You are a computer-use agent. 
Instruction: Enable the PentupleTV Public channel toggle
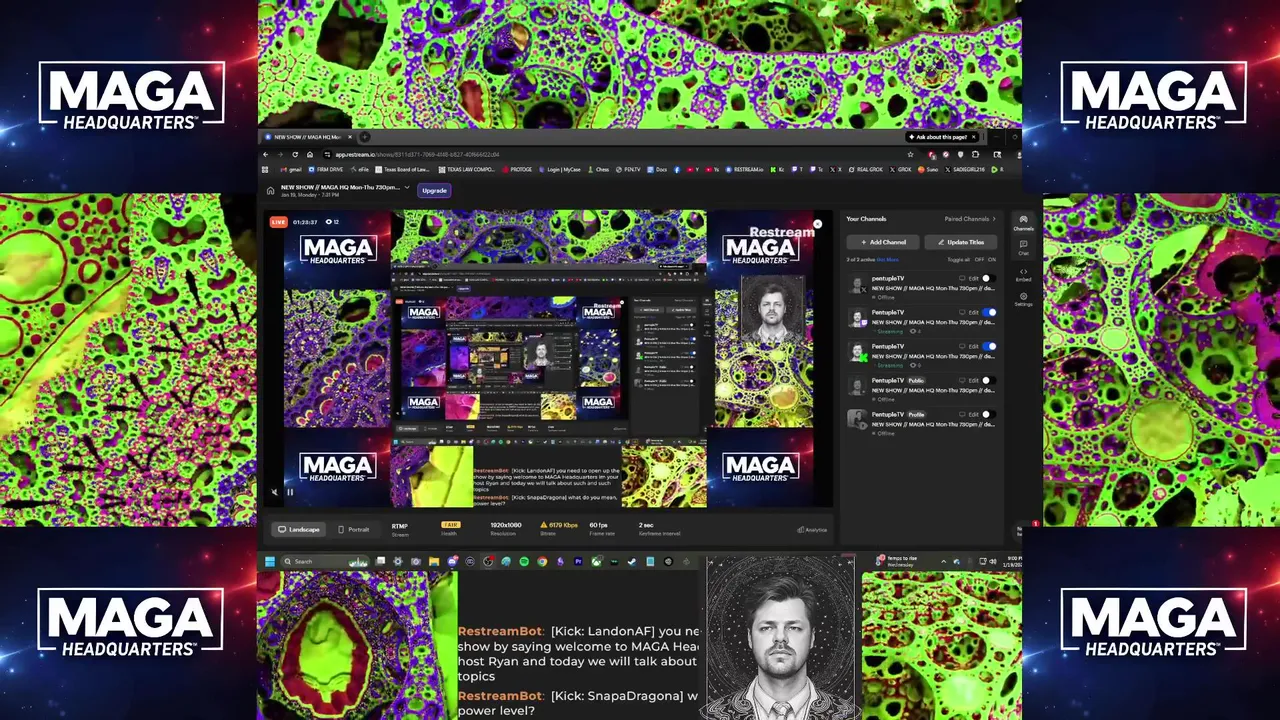coord(987,381)
